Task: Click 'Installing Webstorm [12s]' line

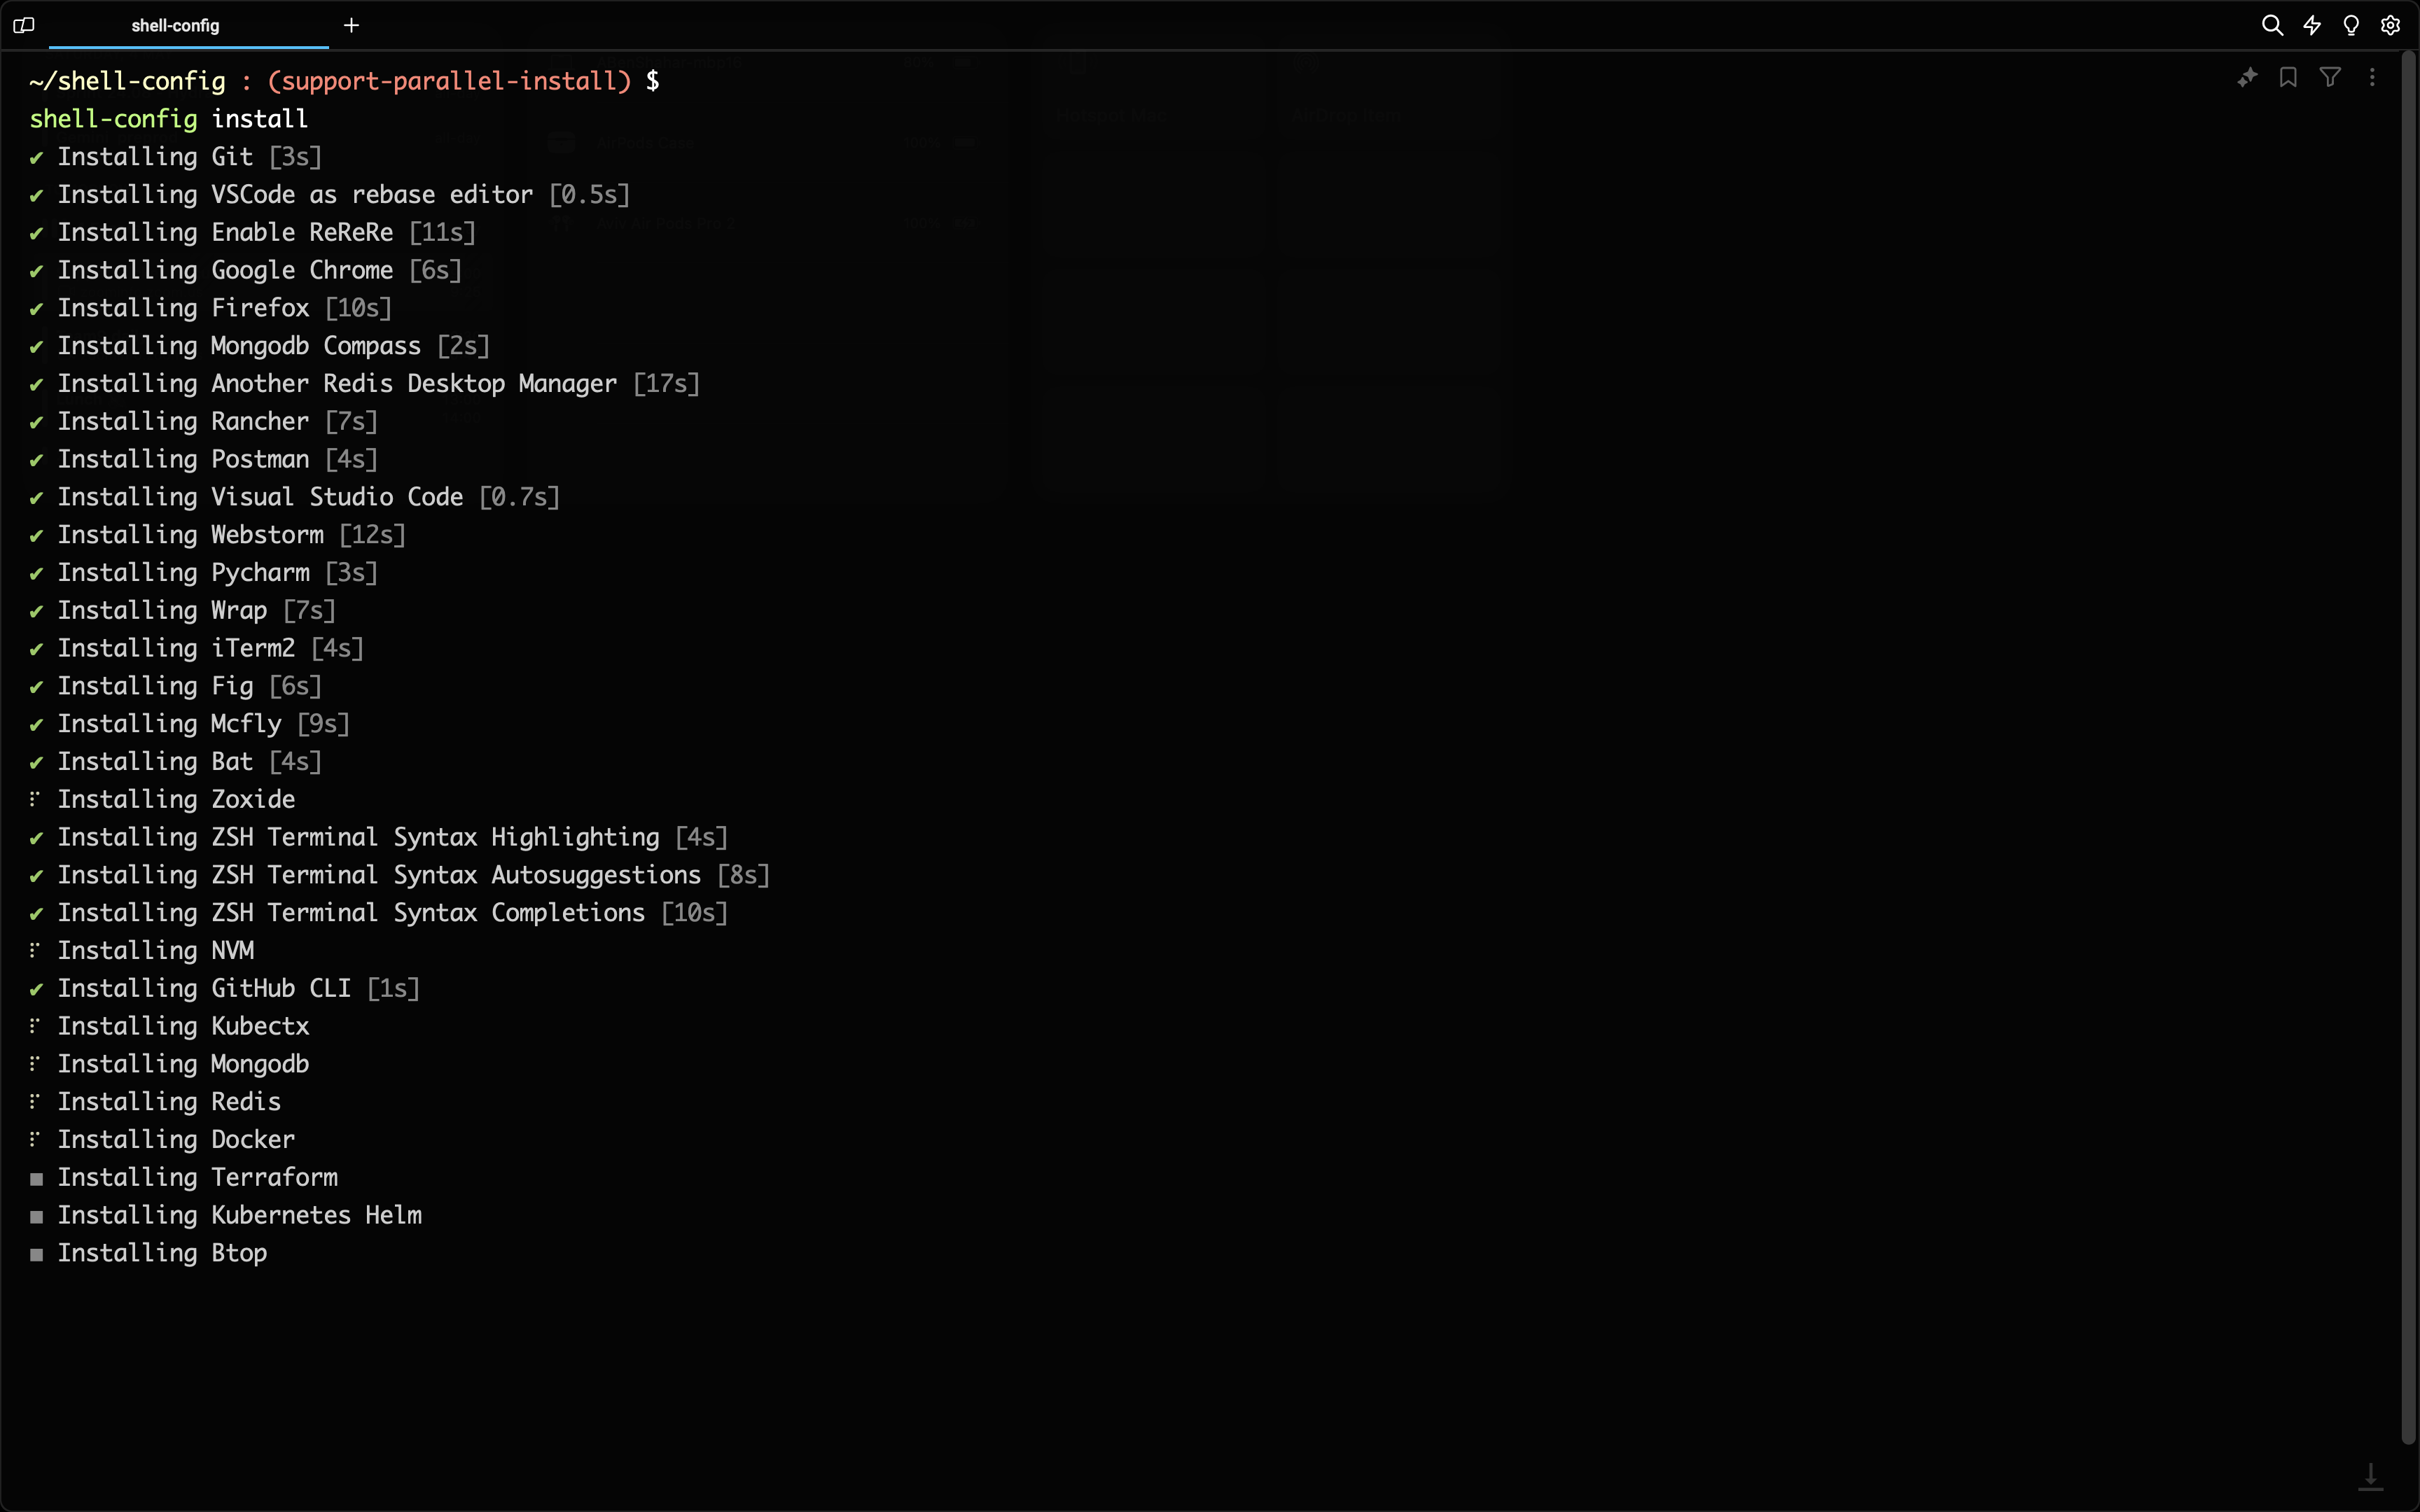Action: point(218,535)
